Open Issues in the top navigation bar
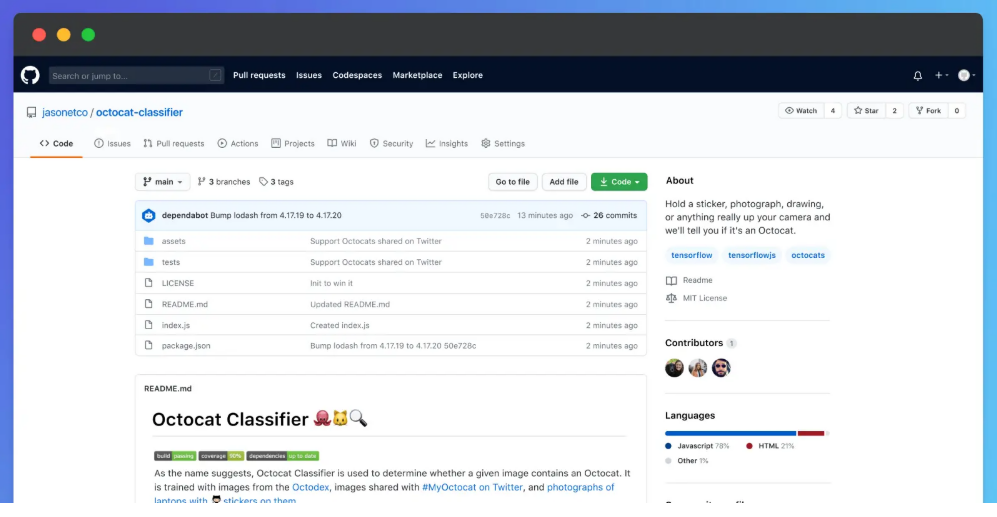Viewport: 997px width, 517px height. (308, 75)
